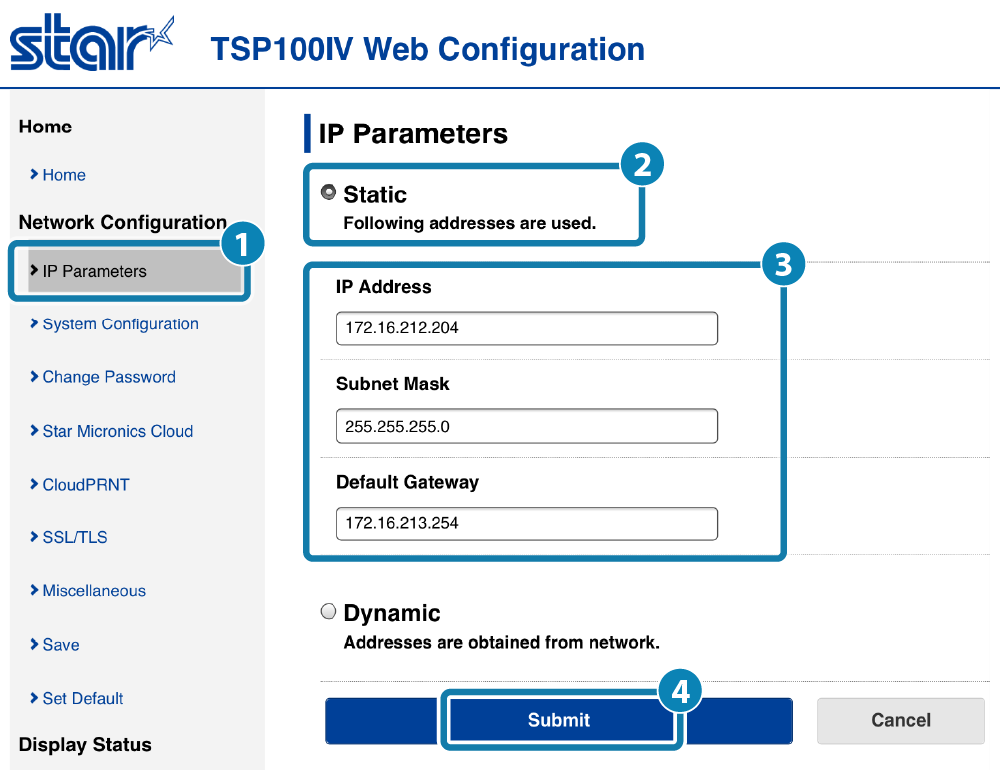Click the Network Configuration heading

click(123, 222)
